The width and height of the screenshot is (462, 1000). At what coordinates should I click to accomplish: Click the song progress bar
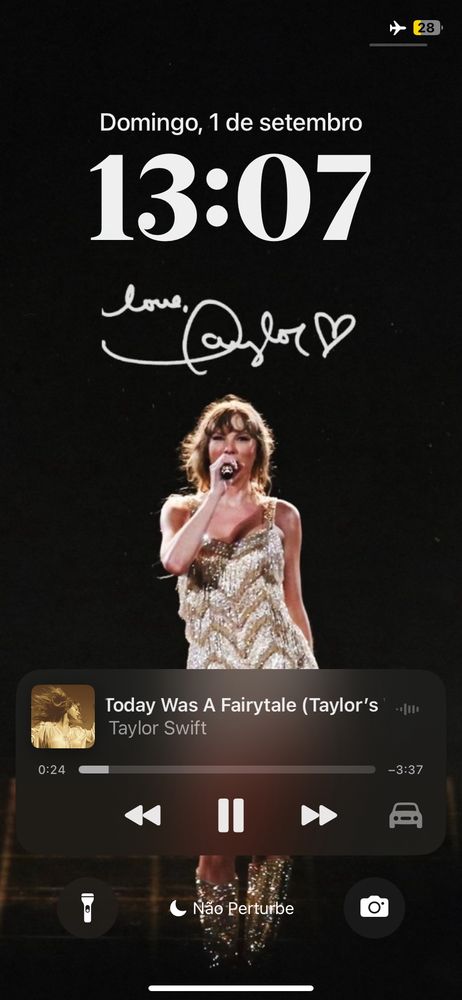(227, 770)
